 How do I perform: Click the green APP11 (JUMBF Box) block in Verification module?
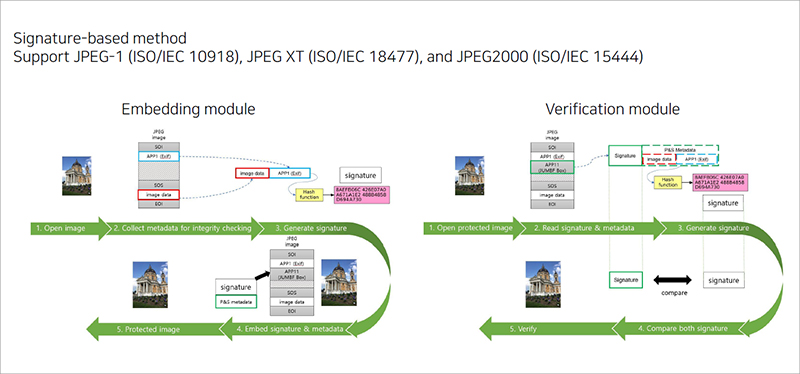click(552, 167)
